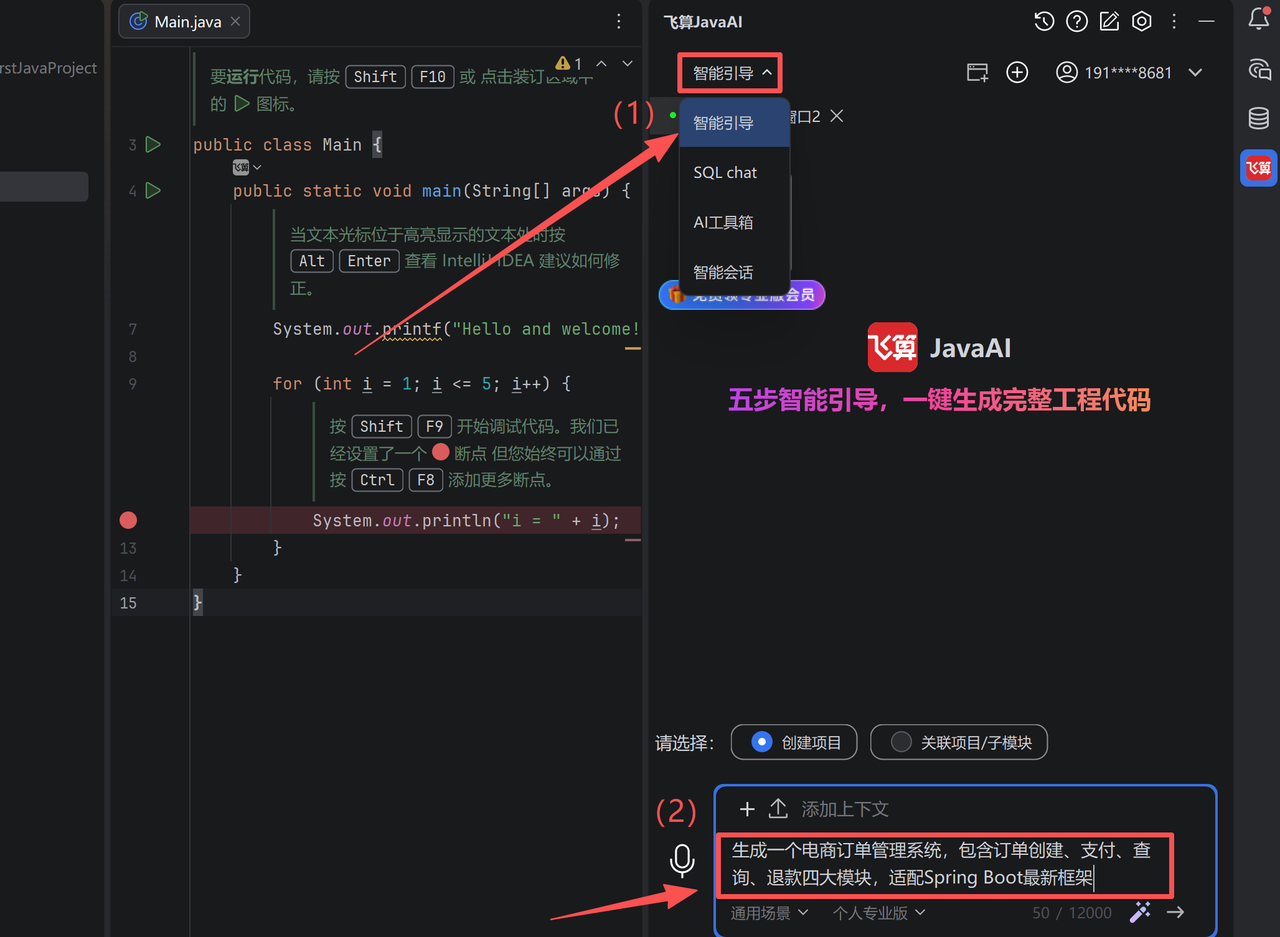Select the 创建项目 radio option
Image resolution: width=1280 pixels, height=937 pixels.
coord(794,742)
